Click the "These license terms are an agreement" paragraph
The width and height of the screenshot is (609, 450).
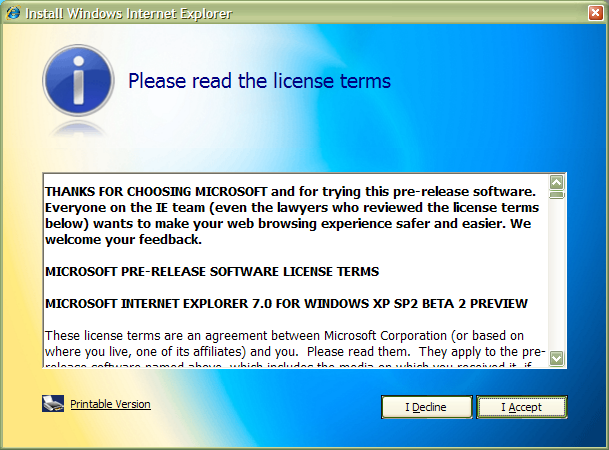[295, 348]
